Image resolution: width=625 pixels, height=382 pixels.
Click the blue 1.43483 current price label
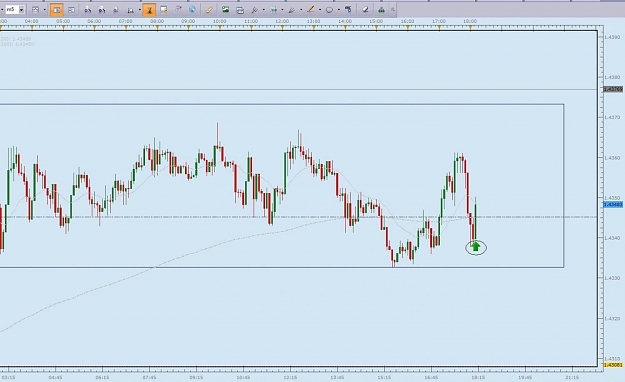click(x=613, y=205)
